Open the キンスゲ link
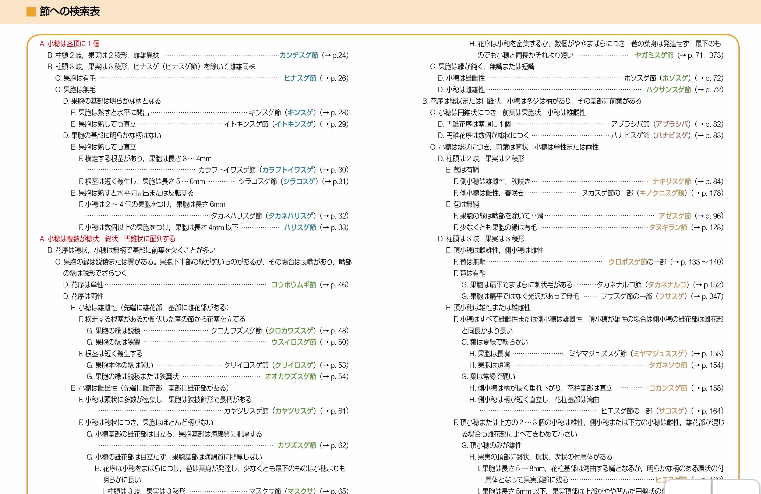 pyautogui.click(x=301, y=113)
